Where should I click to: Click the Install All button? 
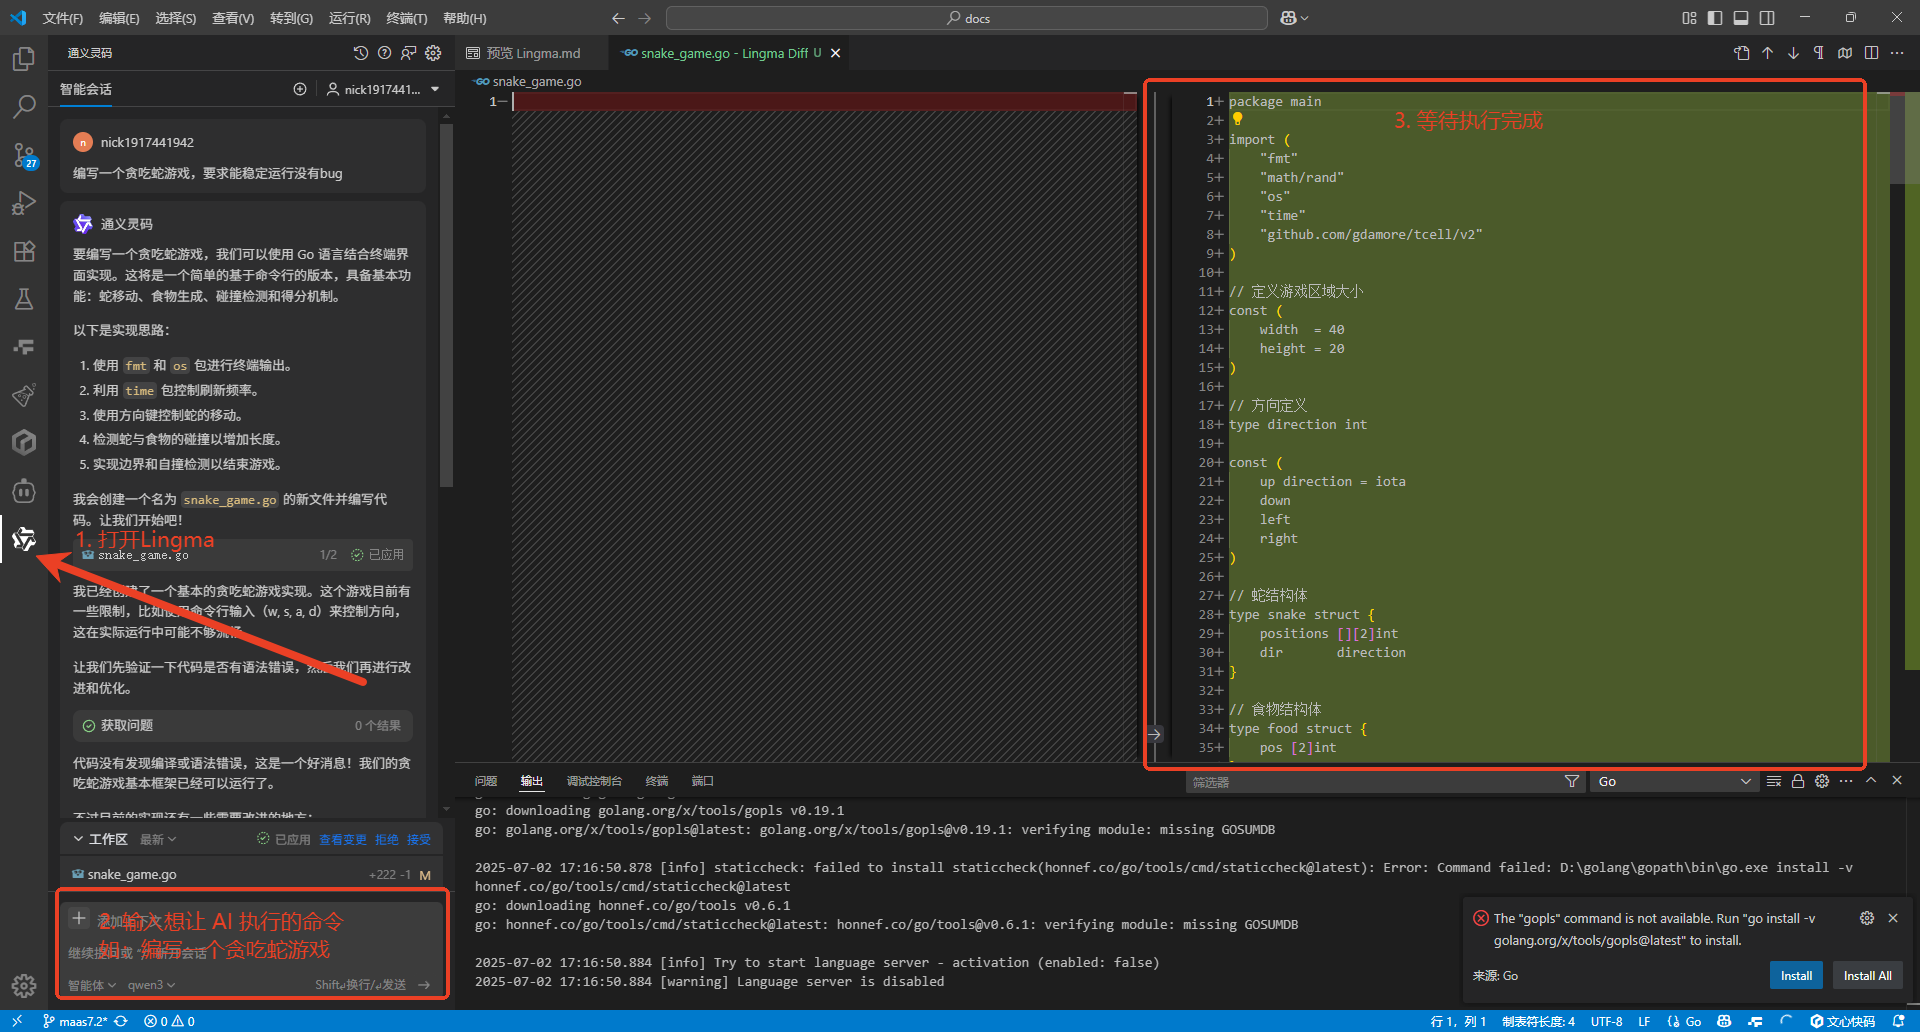[x=1867, y=976]
